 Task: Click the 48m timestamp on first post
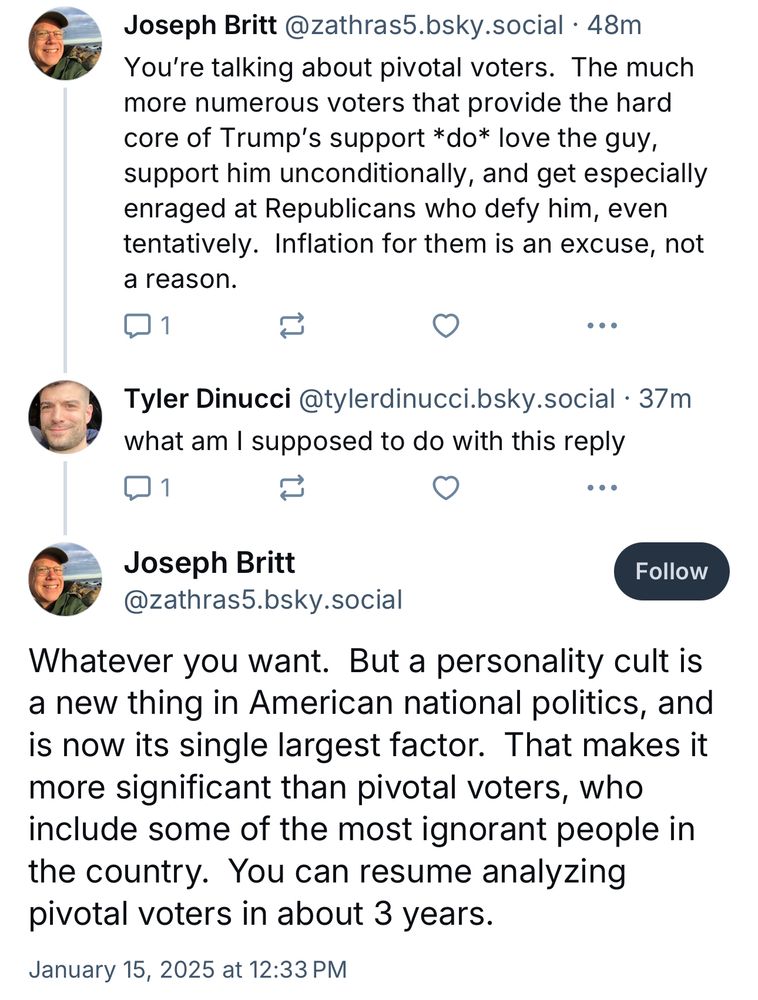[x=615, y=26]
